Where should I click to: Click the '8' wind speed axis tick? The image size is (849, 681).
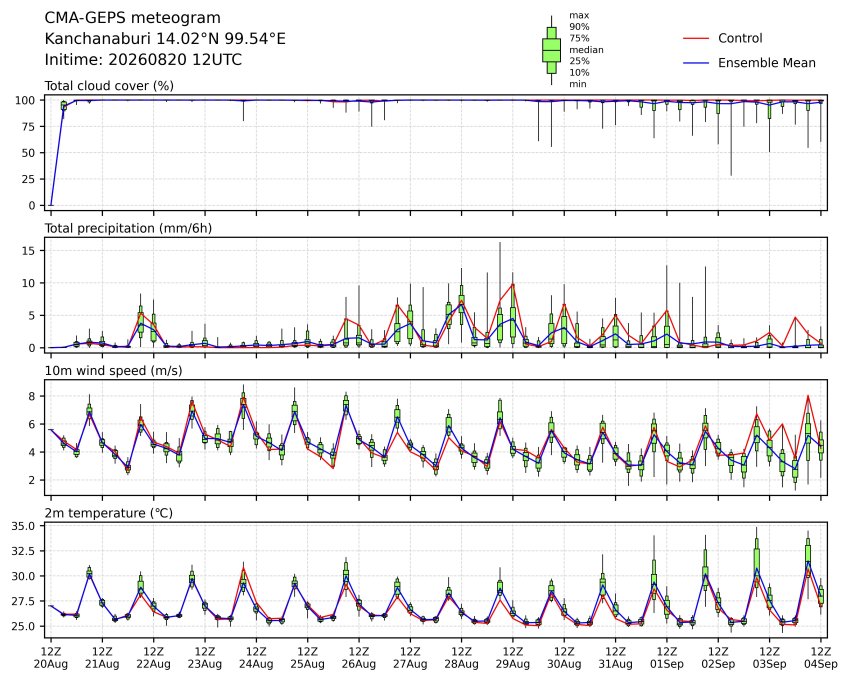(x=32, y=396)
